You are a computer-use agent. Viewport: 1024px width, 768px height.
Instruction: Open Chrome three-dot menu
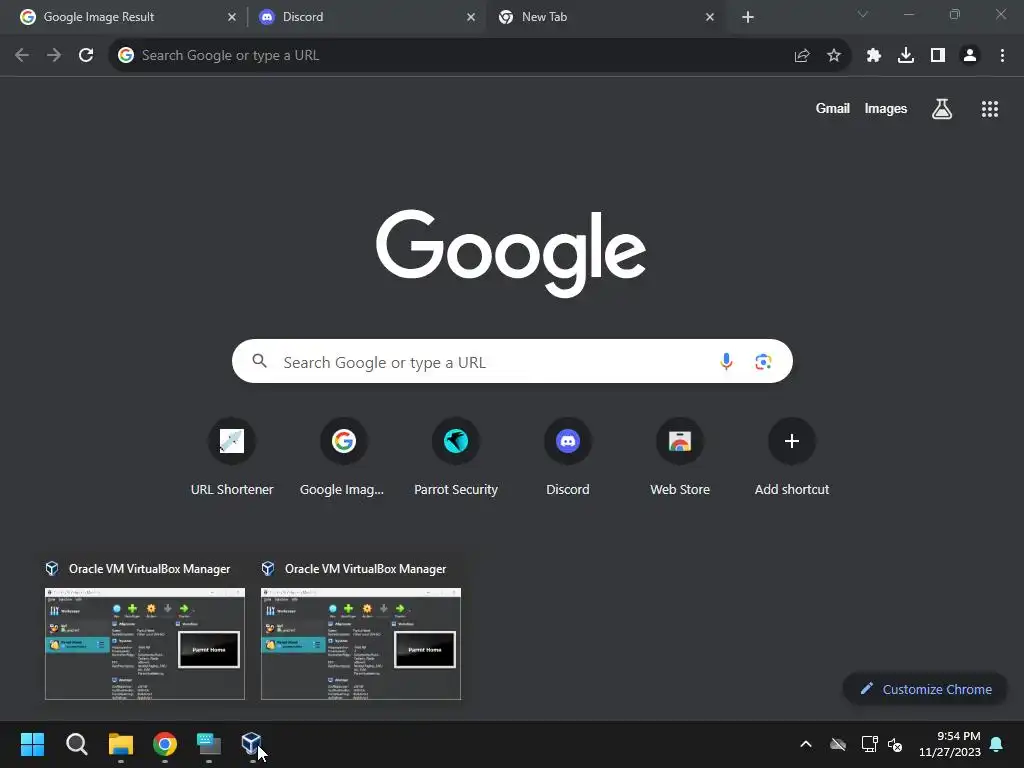click(x=1002, y=56)
